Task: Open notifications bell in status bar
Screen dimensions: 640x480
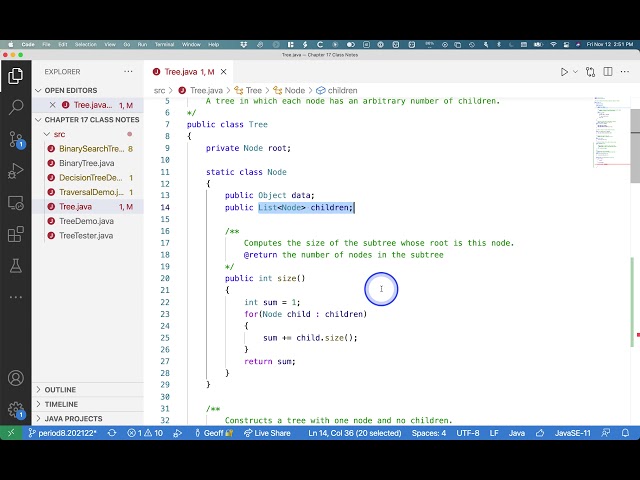Action: [x=625, y=433]
